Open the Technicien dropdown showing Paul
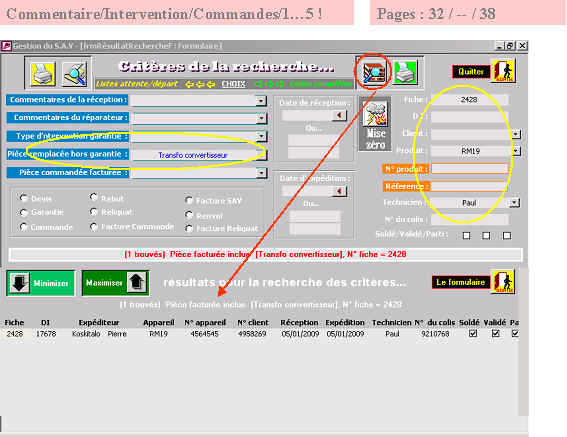This screenshot has height=437, width=567. (x=513, y=203)
